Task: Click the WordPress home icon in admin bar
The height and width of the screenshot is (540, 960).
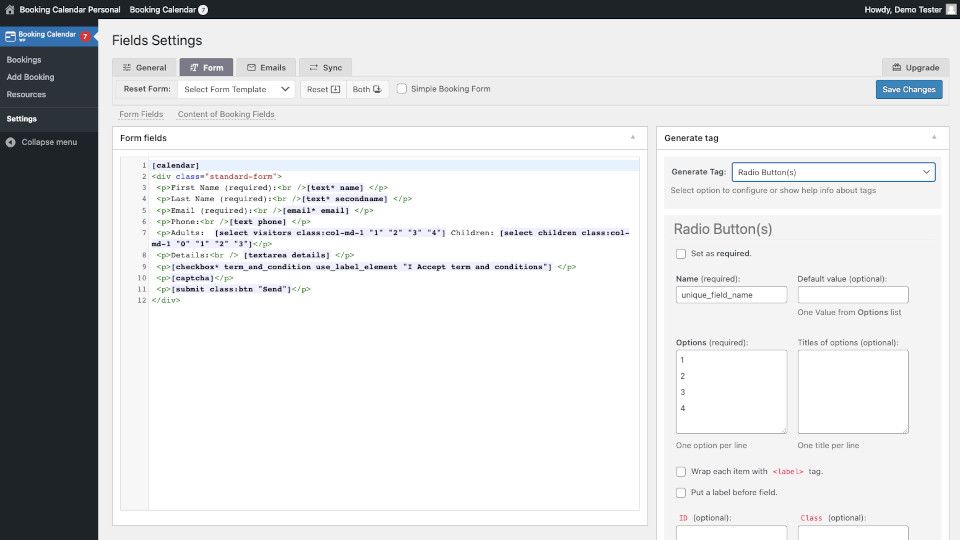Action: [x=10, y=9]
